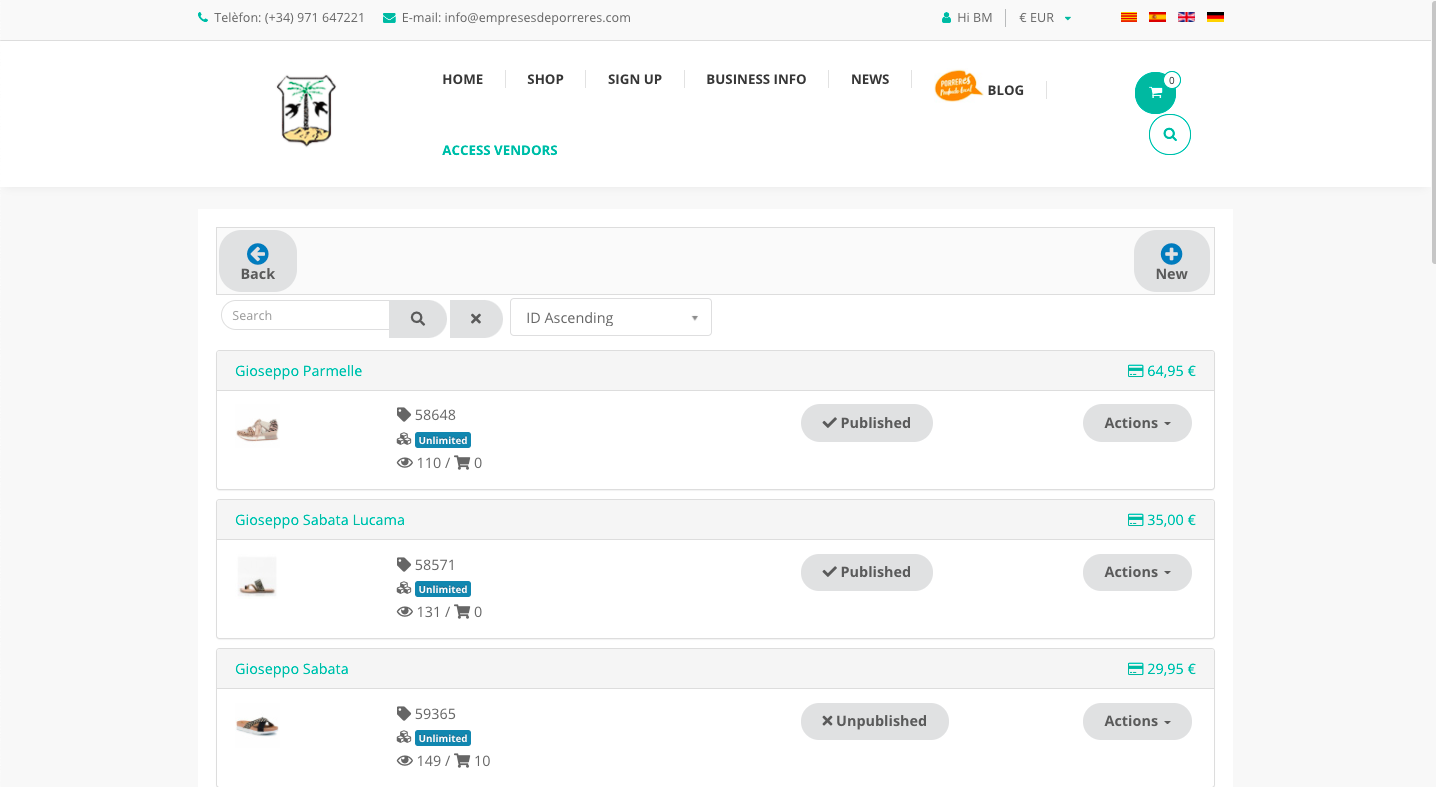
Task: Create a product with the New button
Action: click(1172, 262)
